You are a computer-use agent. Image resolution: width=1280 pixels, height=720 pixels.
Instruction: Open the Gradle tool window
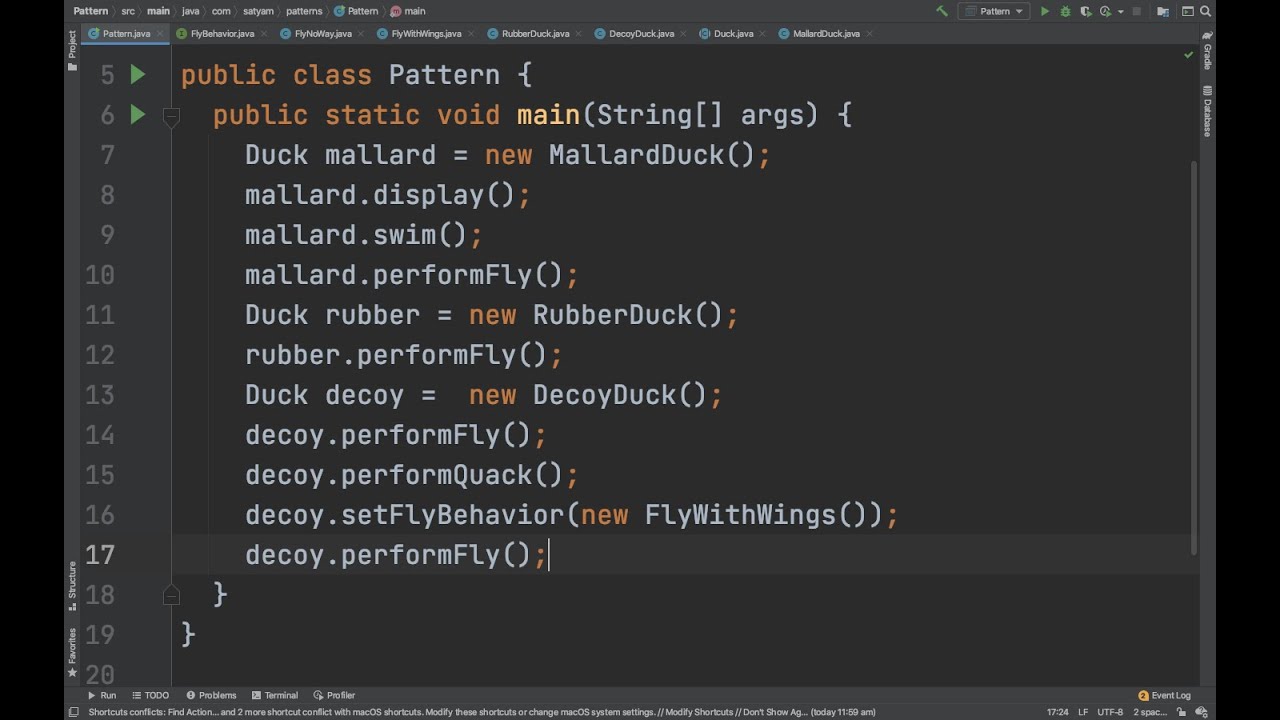coord(1207,52)
